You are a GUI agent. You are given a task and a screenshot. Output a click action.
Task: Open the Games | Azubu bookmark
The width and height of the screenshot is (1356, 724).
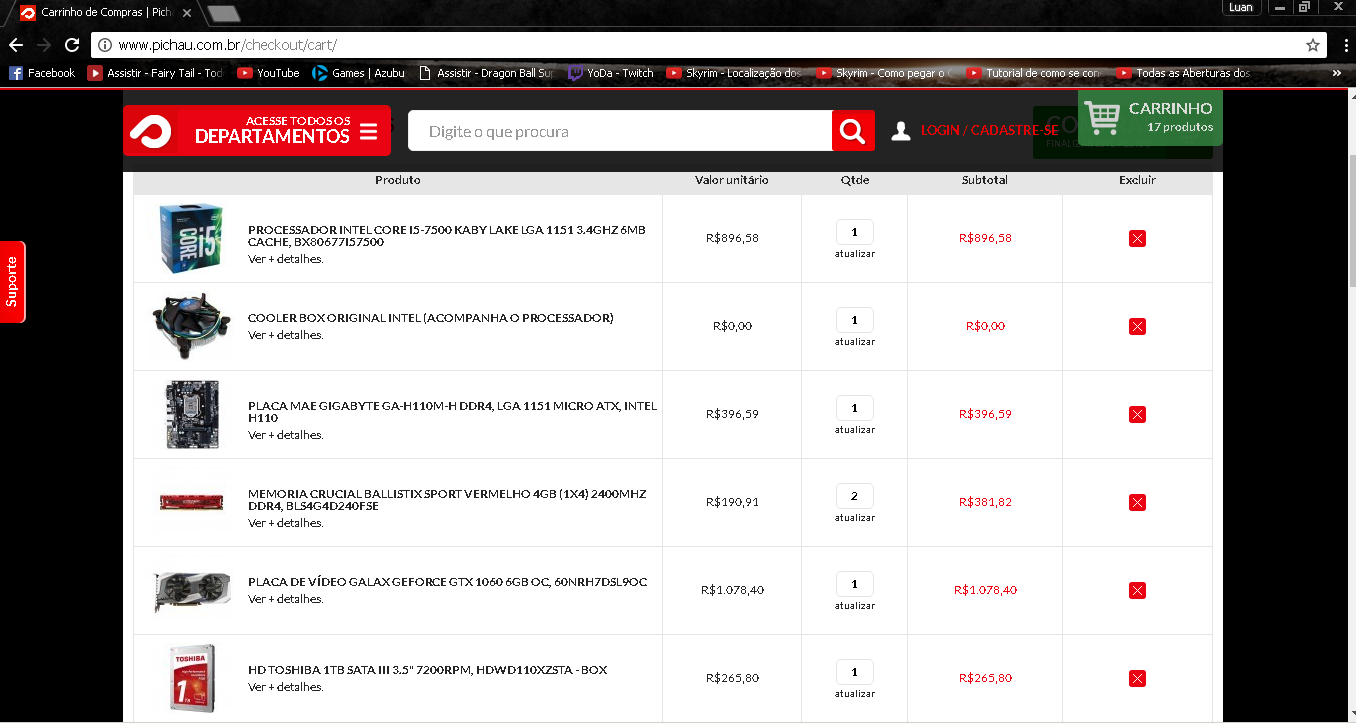click(x=359, y=73)
